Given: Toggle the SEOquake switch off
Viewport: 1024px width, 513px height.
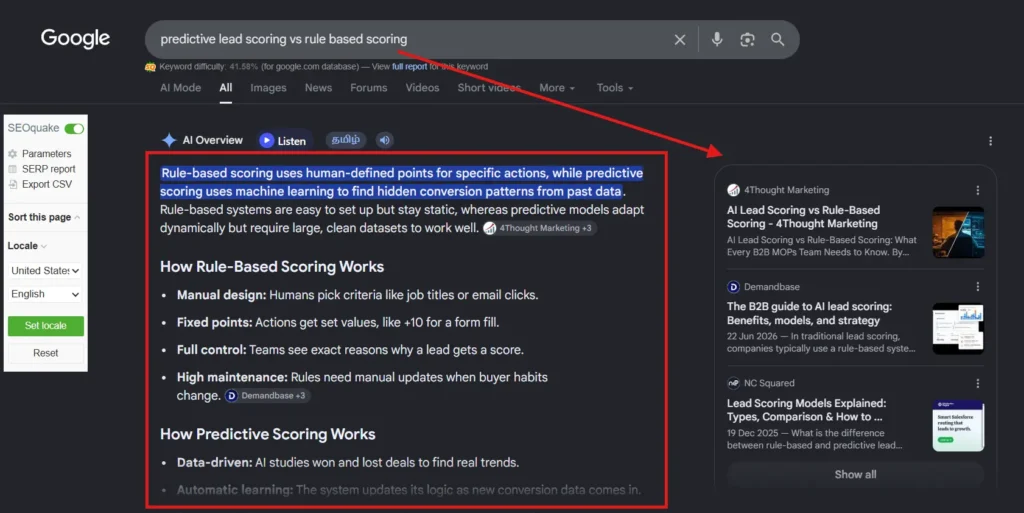Looking at the screenshot, I should (x=74, y=129).
